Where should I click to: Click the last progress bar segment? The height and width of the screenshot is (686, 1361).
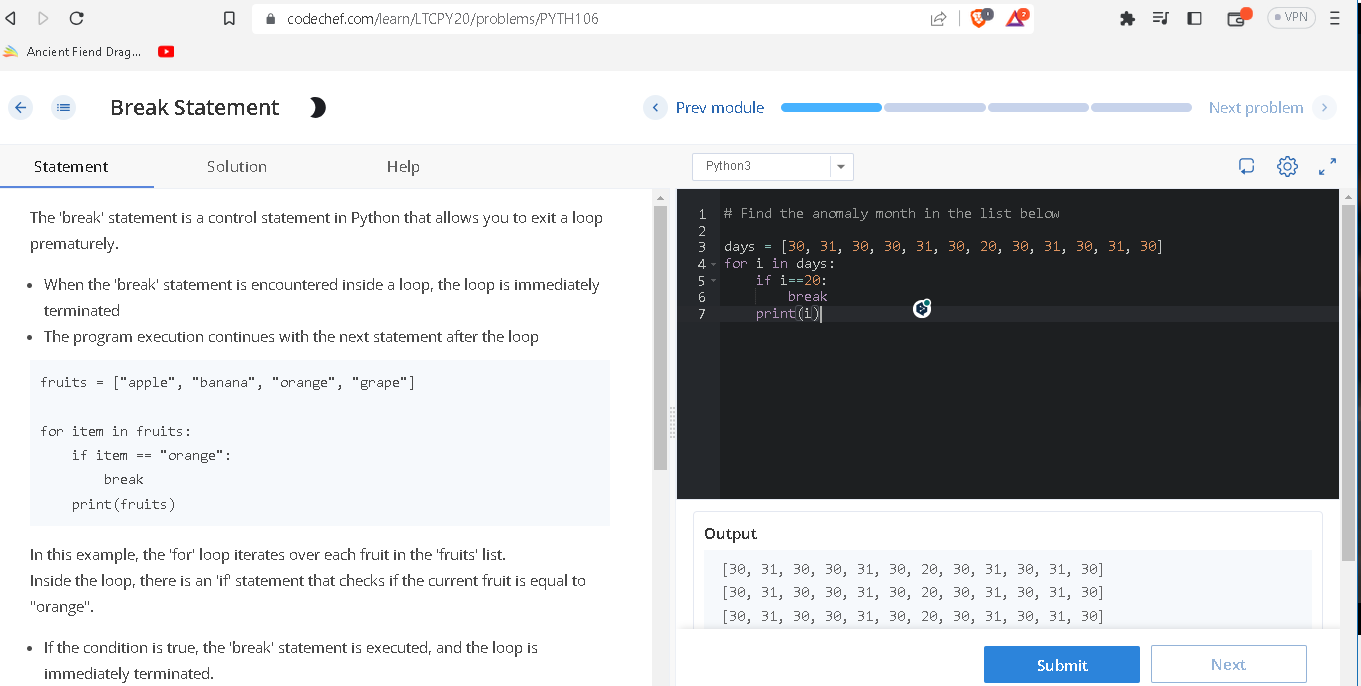(1141, 108)
